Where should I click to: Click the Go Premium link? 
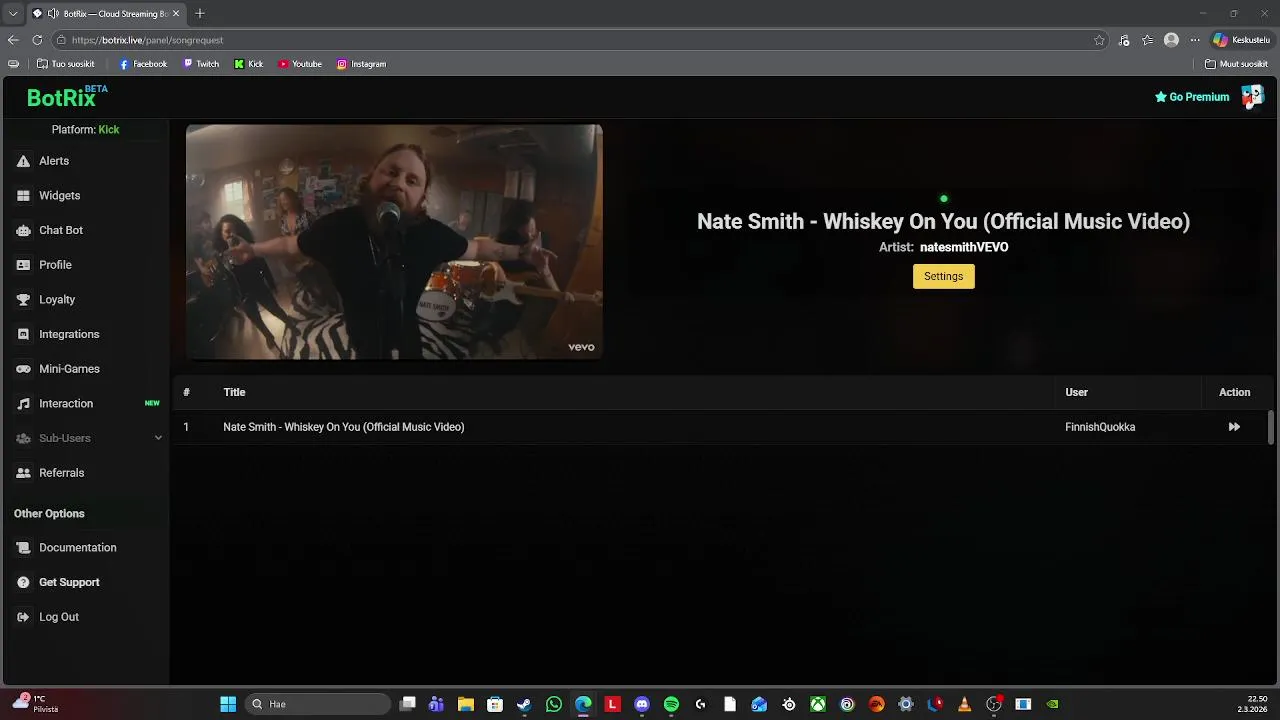coord(1192,97)
